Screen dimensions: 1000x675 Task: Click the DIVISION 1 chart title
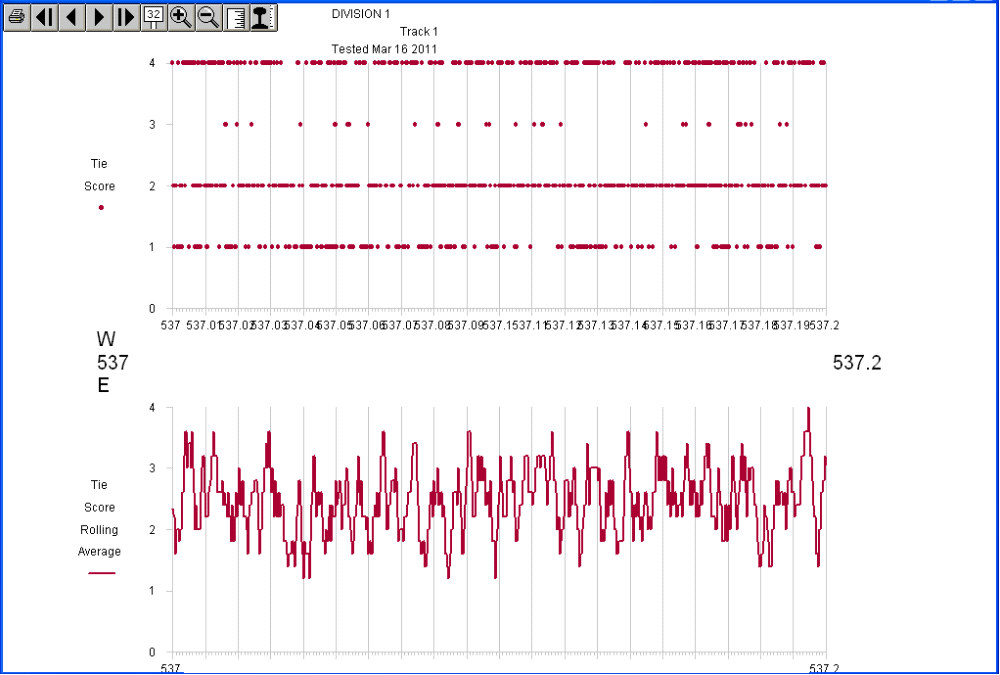click(x=361, y=14)
